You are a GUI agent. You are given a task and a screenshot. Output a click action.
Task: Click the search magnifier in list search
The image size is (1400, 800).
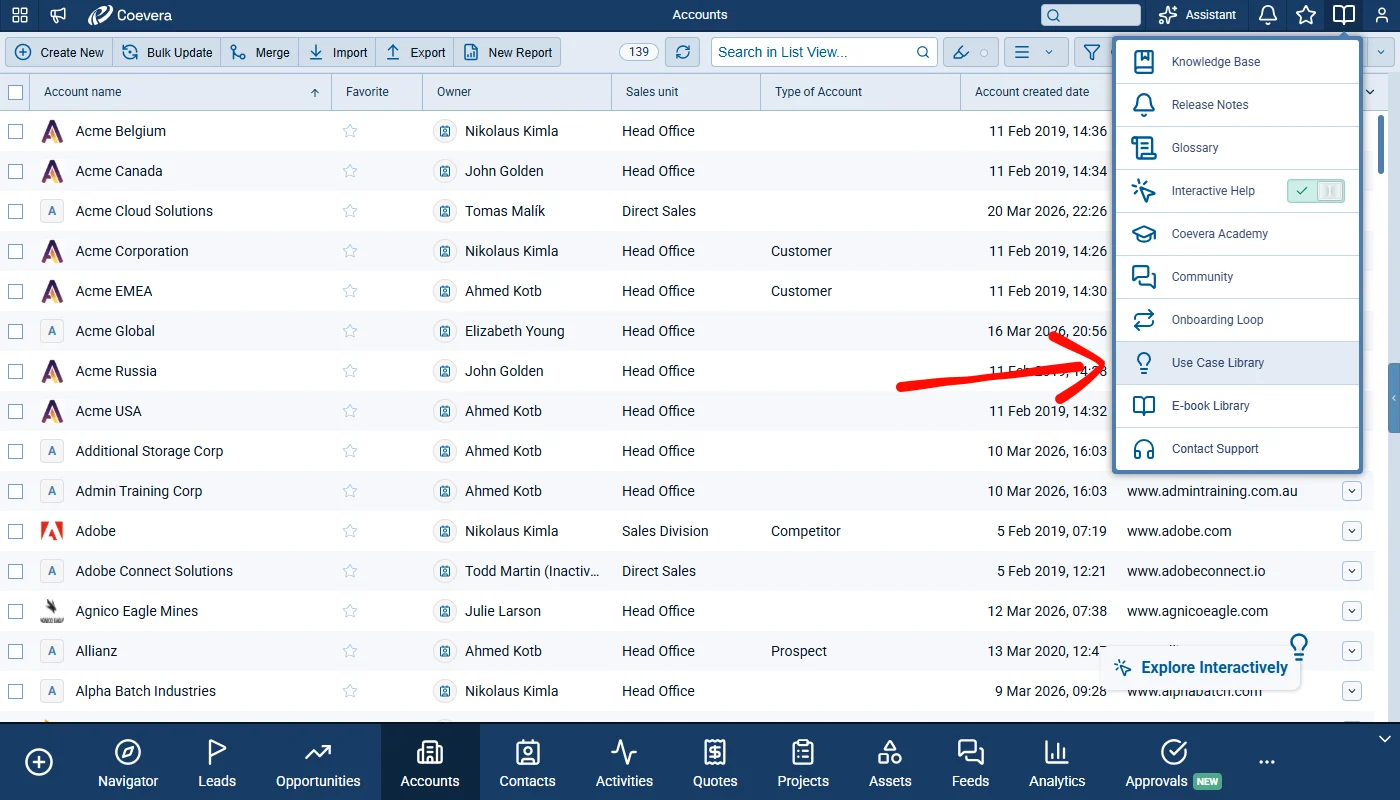pos(923,52)
